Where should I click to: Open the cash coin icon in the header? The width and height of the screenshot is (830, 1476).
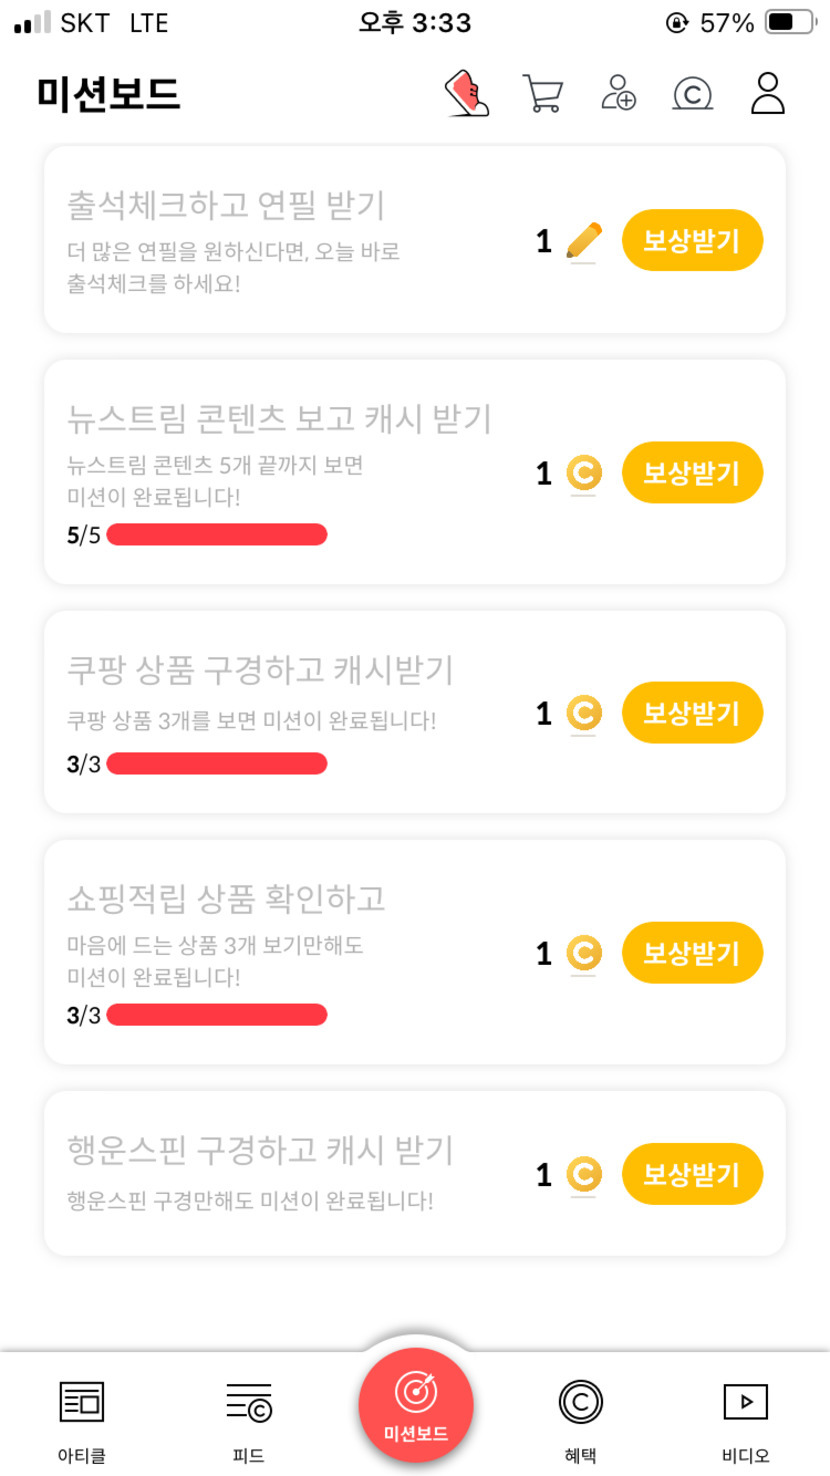pos(692,94)
